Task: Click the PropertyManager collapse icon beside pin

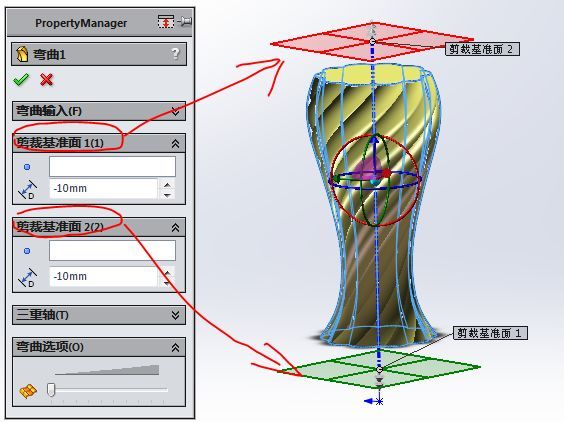Action: (x=165, y=22)
